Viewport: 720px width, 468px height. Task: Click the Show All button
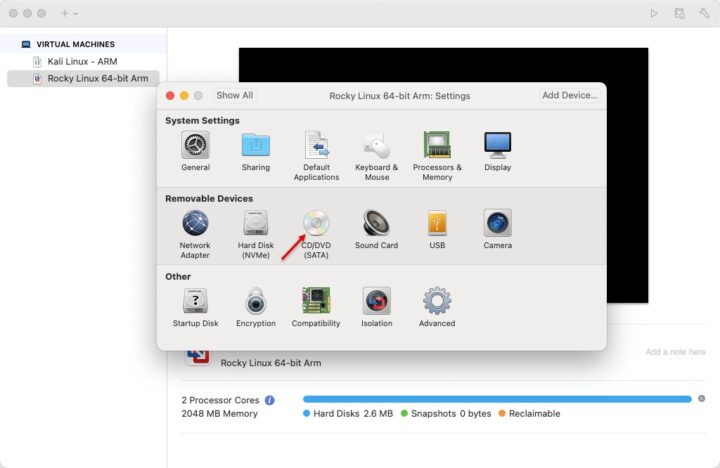tap(235, 95)
